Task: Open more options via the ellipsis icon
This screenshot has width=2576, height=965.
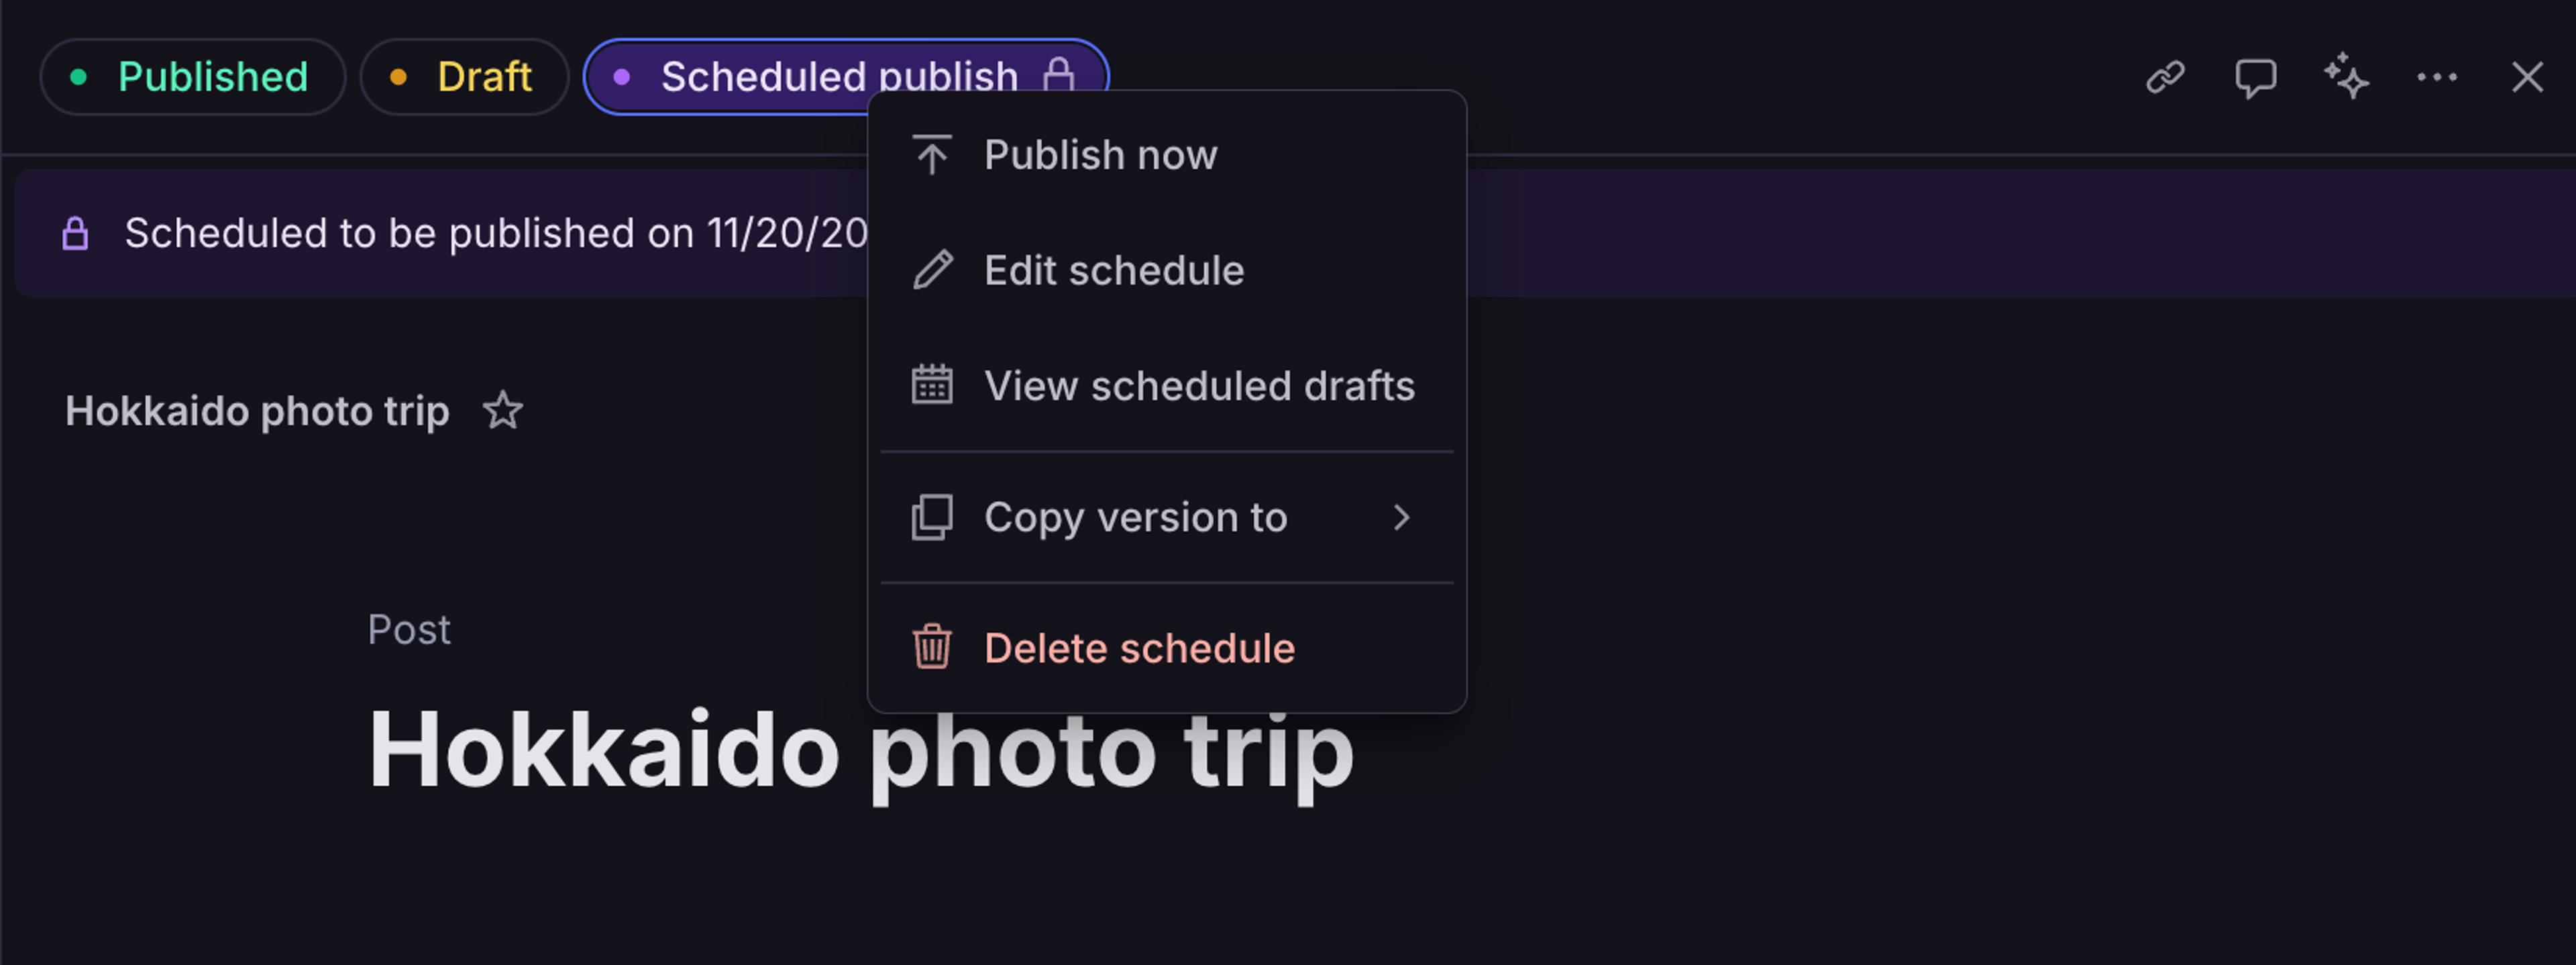Action: pyautogui.click(x=2437, y=77)
